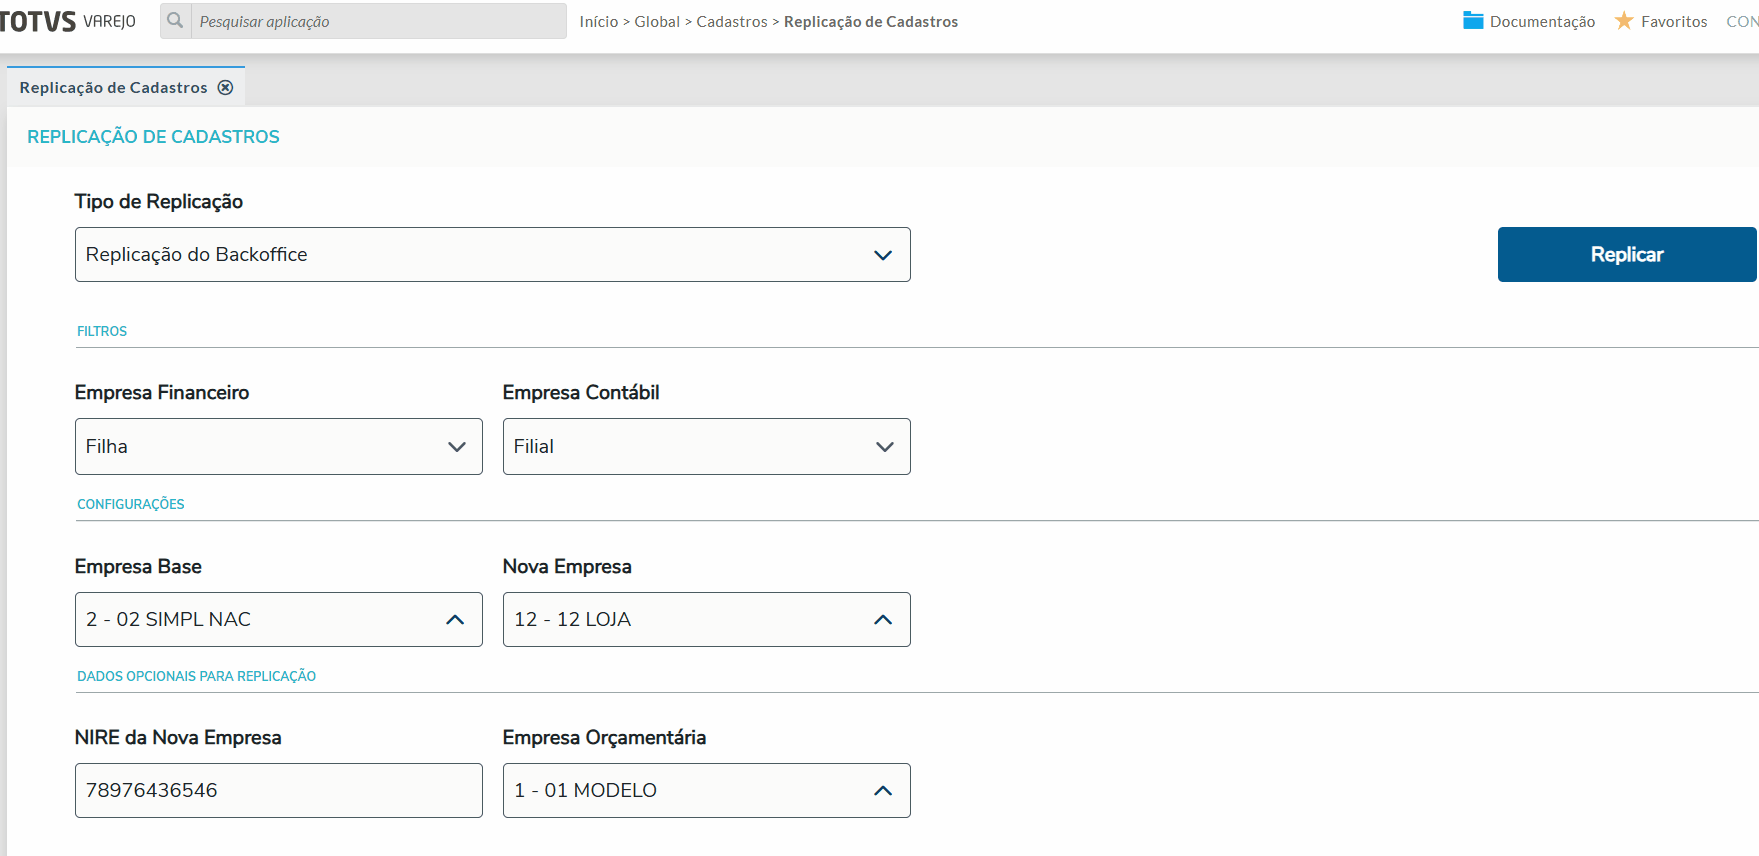The width and height of the screenshot is (1759, 856).
Task: Go to Início in the breadcrumb
Action: [x=598, y=22]
